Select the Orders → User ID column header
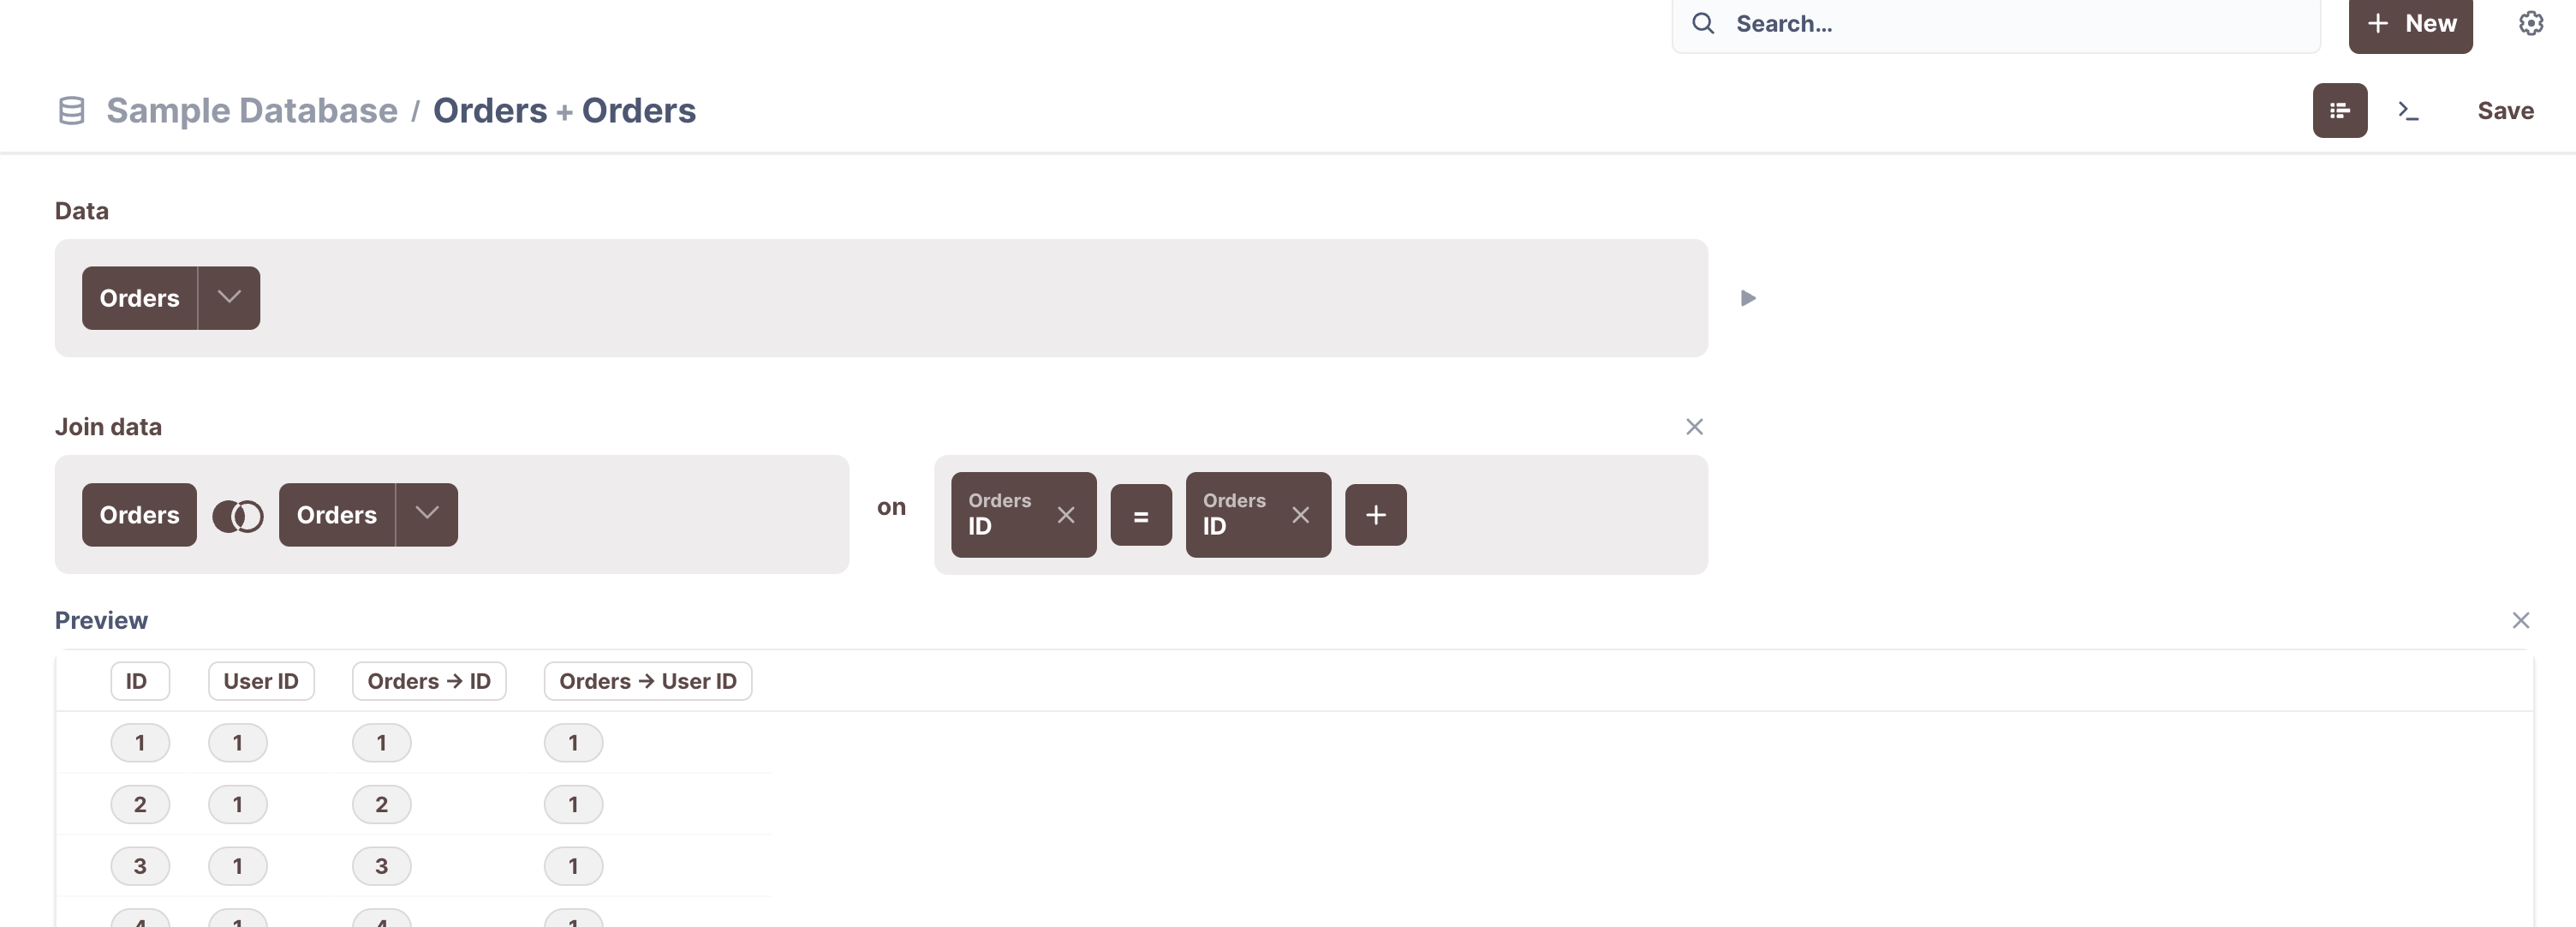 (647, 681)
